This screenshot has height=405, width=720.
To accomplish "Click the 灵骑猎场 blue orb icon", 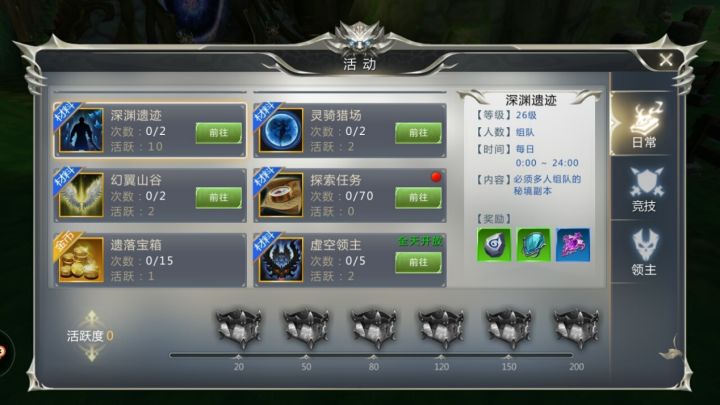I will [x=281, y=130].
